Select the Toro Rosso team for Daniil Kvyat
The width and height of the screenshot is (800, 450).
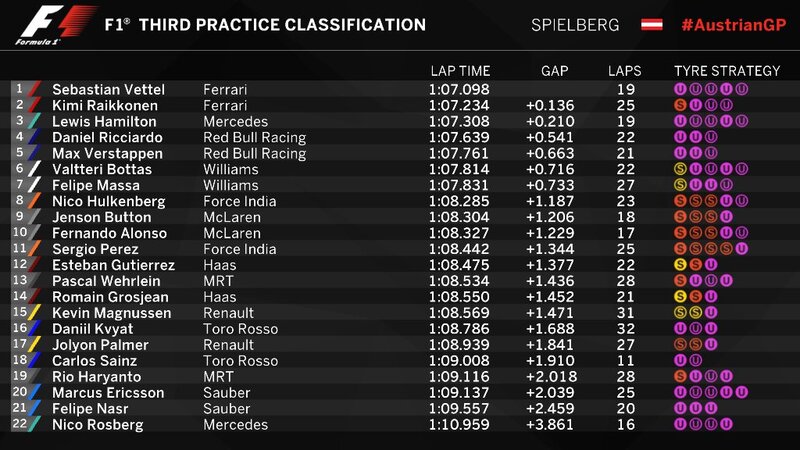point(240,329)
